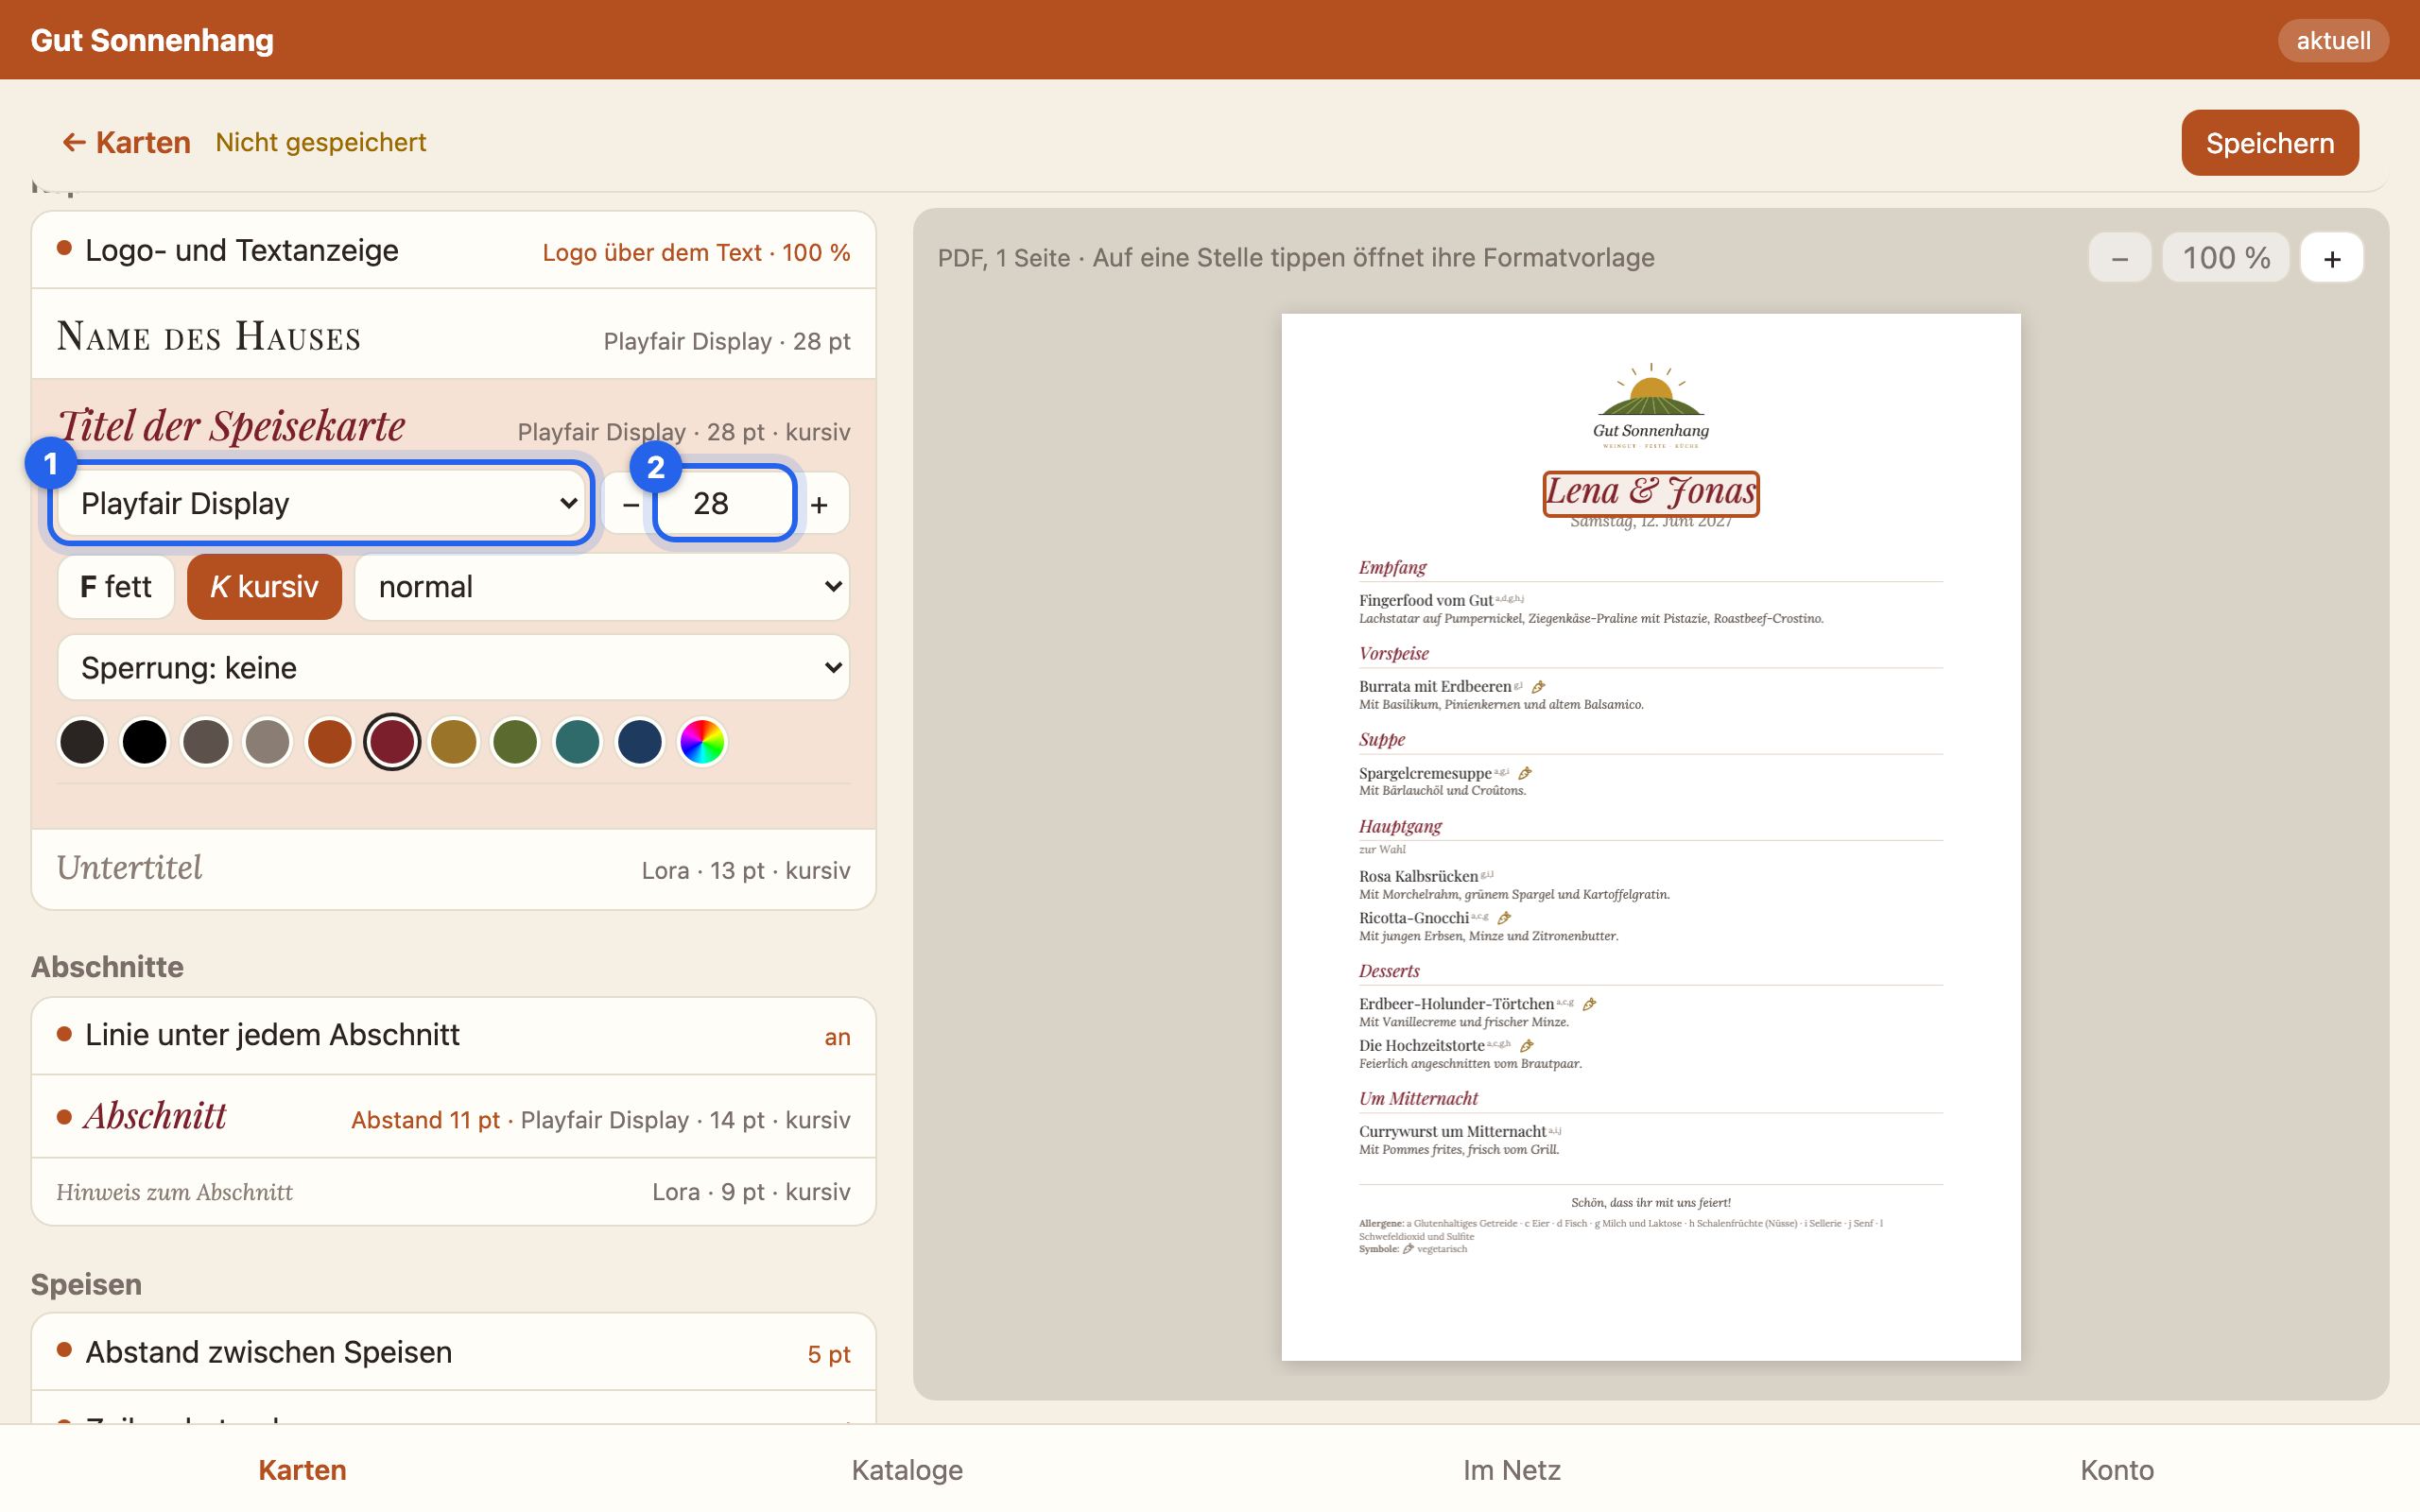Image resolution: width=2420 pixels, height=1512 pixels.
Task: Increase title font size with plus
Action: (x=820, y=504)
